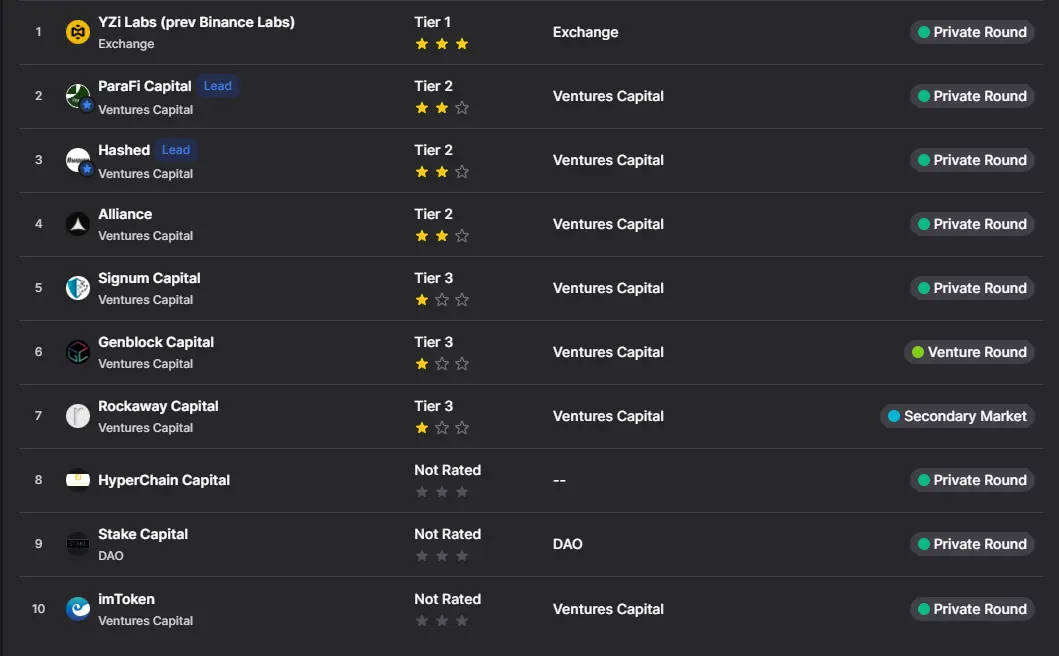The width and height of the screenshot is (1059, 656).
Task: Click the Genblock Capital cube logo
Action: 78,352
